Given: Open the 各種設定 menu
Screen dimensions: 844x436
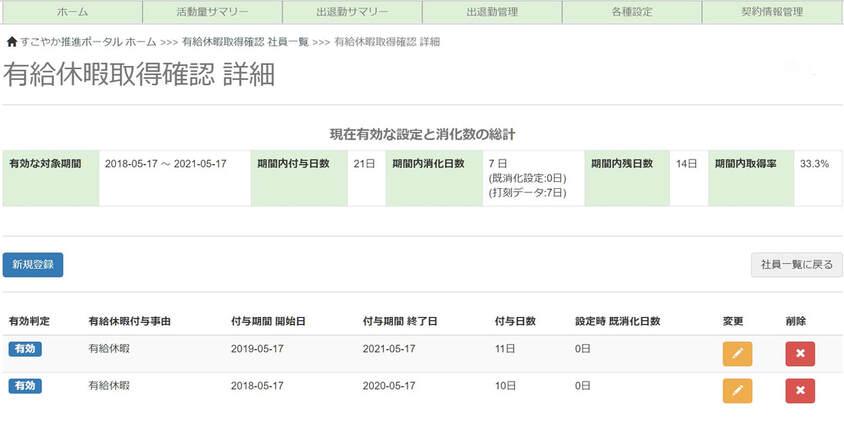Looking at the screenshot, I should [632, 12].
